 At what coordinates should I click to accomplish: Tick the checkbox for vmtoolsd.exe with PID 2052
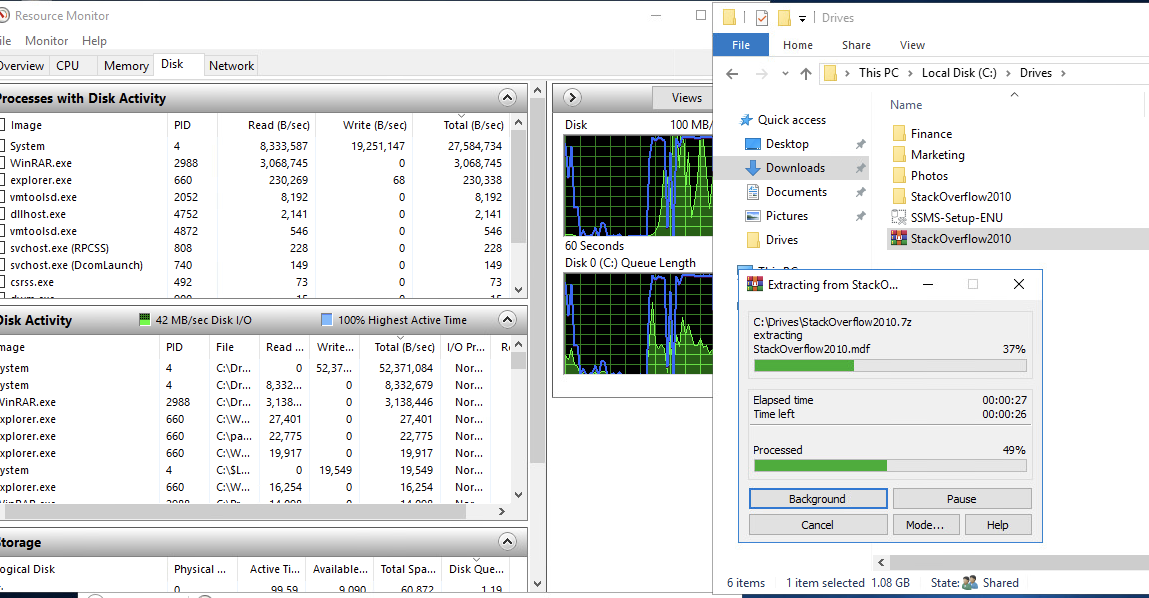2,196
